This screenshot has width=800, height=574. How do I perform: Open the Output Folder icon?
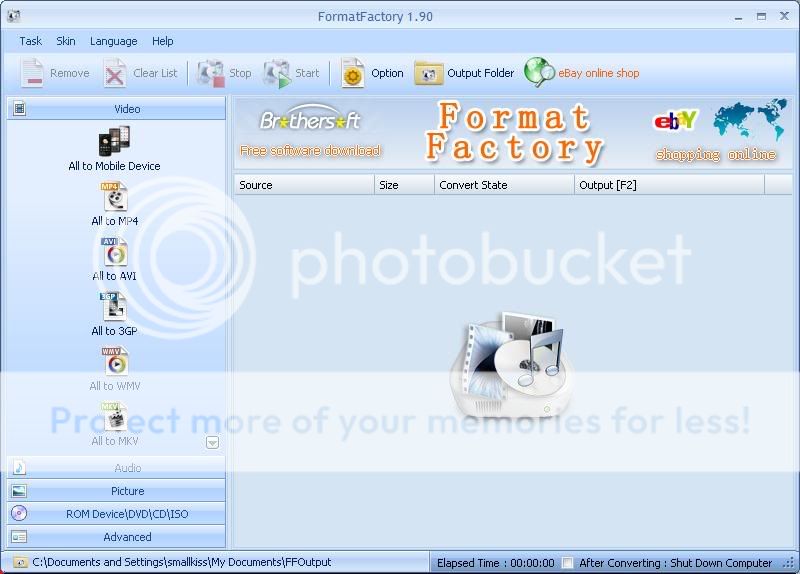[x=428, y=73]
